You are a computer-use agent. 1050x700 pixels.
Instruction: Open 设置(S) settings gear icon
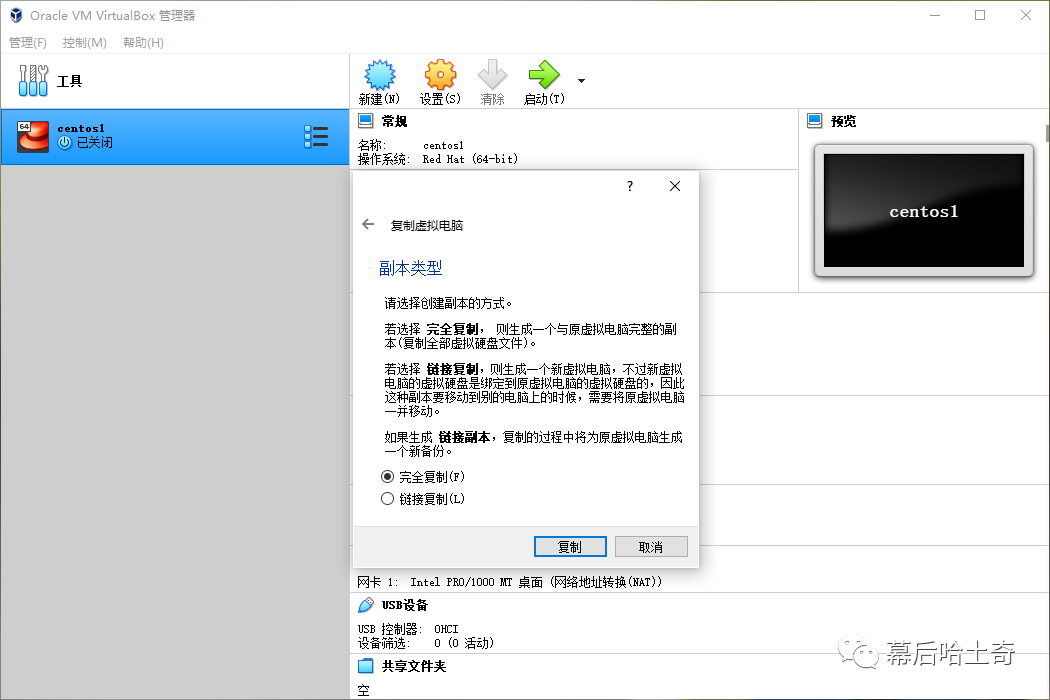click(440, 76)
